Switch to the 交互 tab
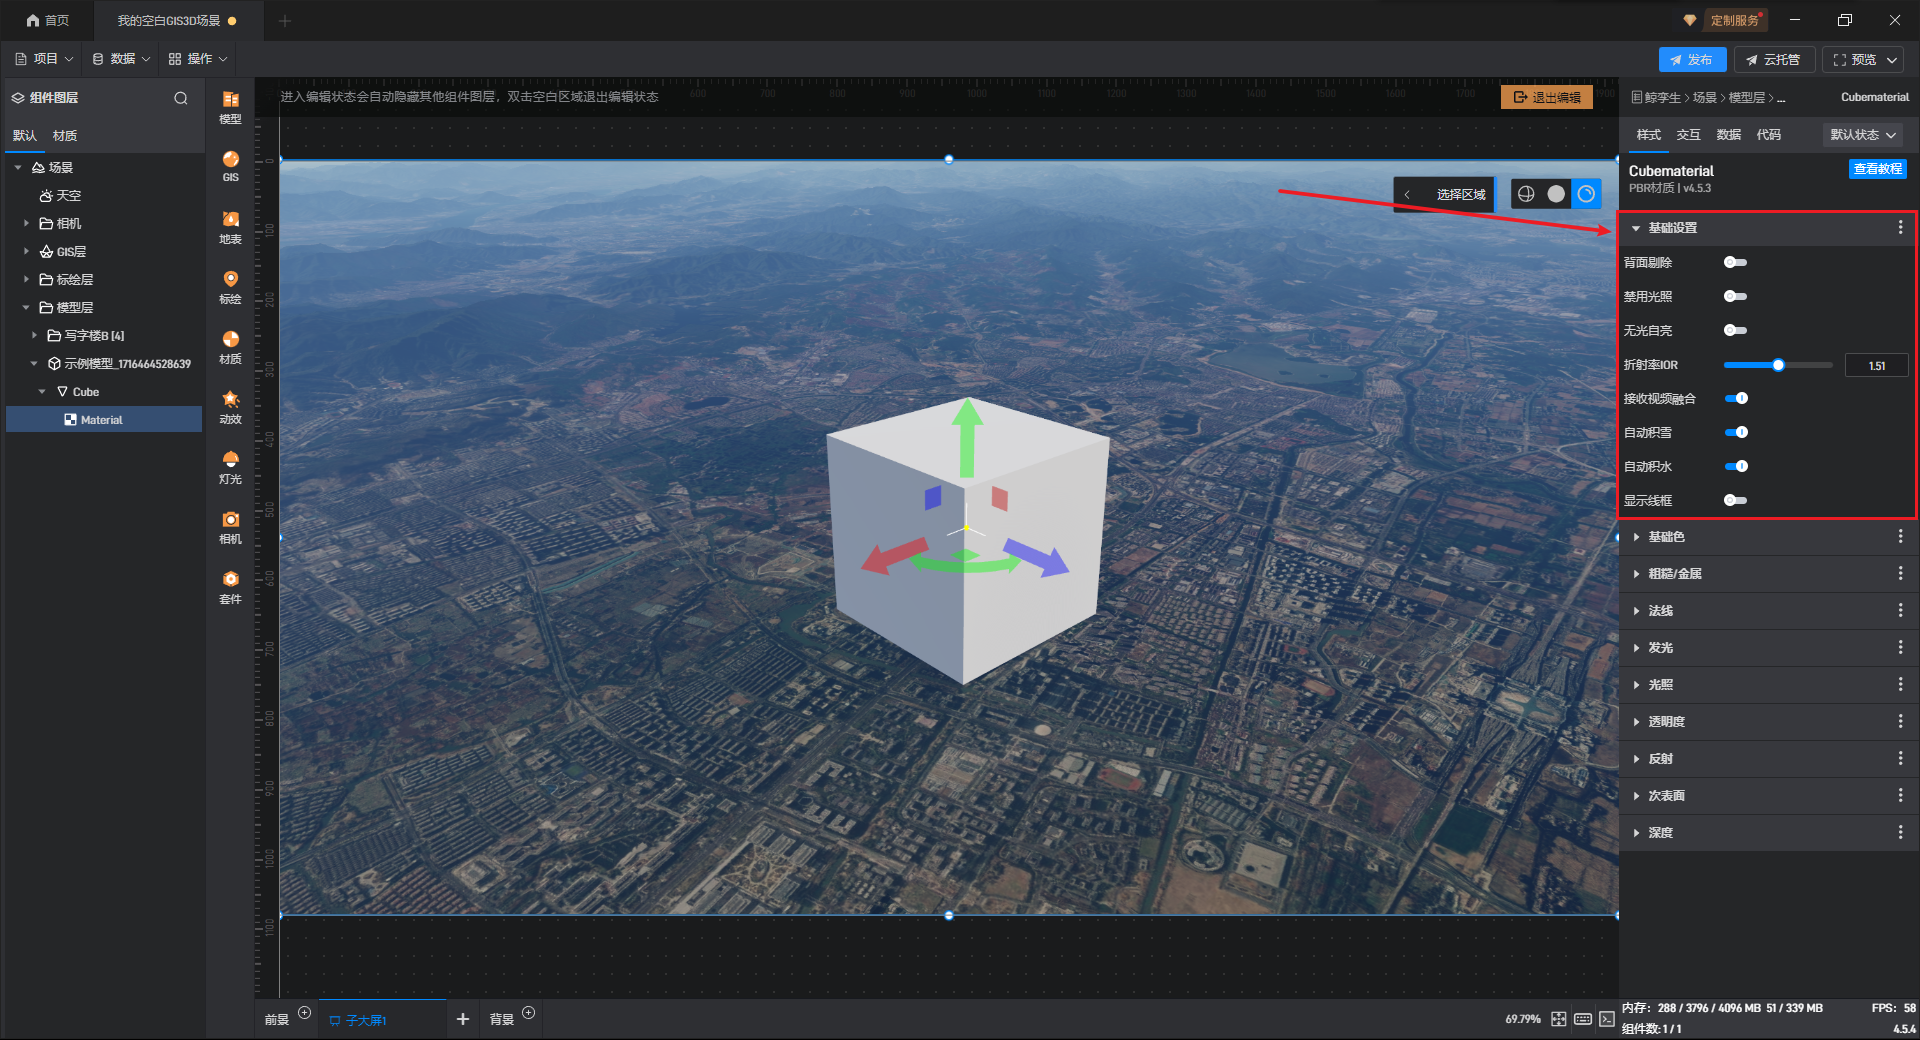The width and height of the screenshot is (1920, 1040). [x=1688, y=135]
